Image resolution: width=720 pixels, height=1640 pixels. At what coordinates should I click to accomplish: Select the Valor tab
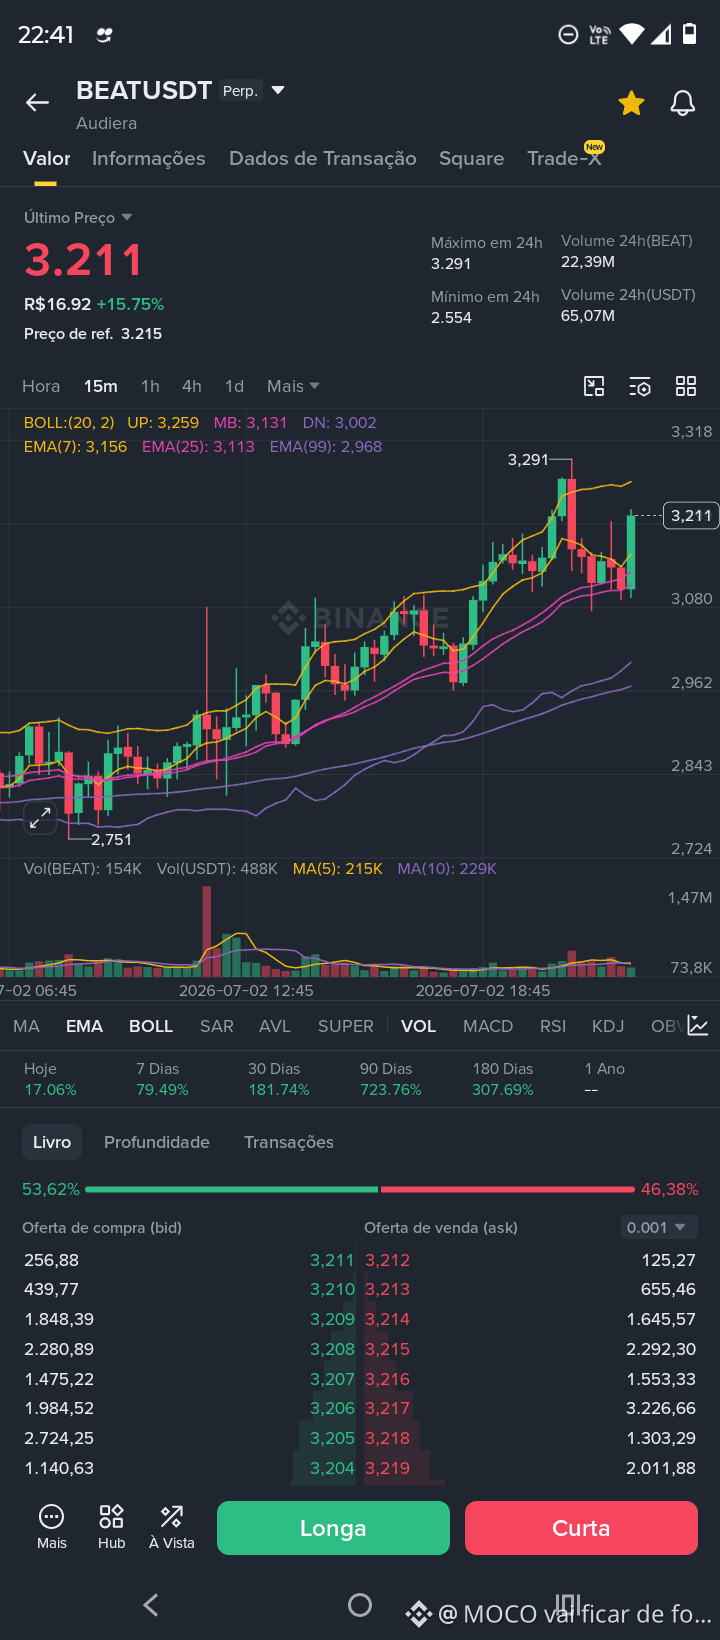(46, 158)
